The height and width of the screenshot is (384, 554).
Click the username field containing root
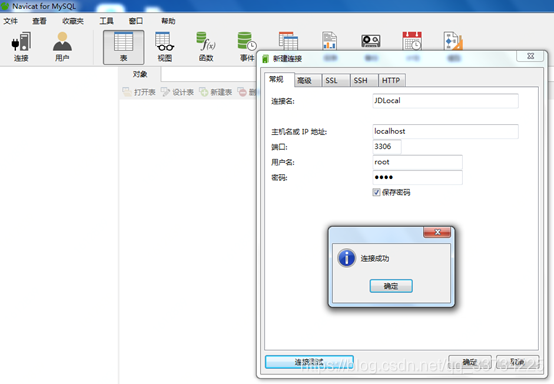[x=417, y=162]
